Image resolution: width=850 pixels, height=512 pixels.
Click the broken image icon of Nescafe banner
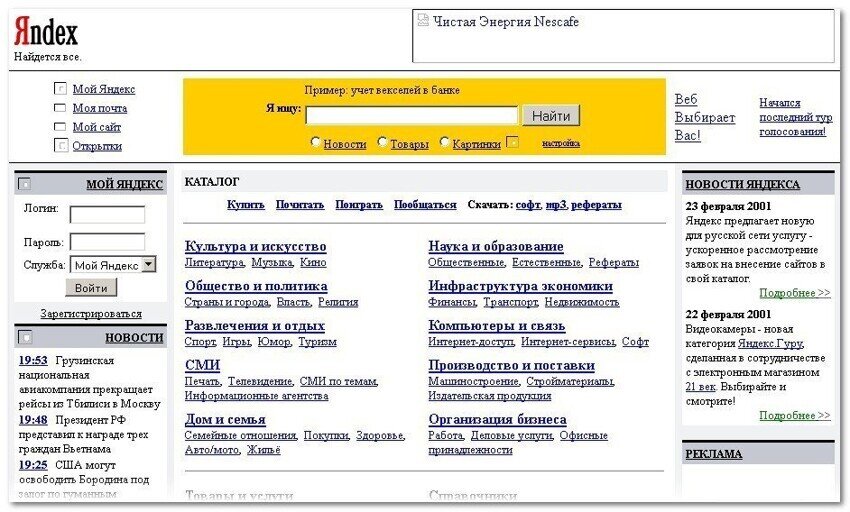pyautogui.click(x=423, y=20)
